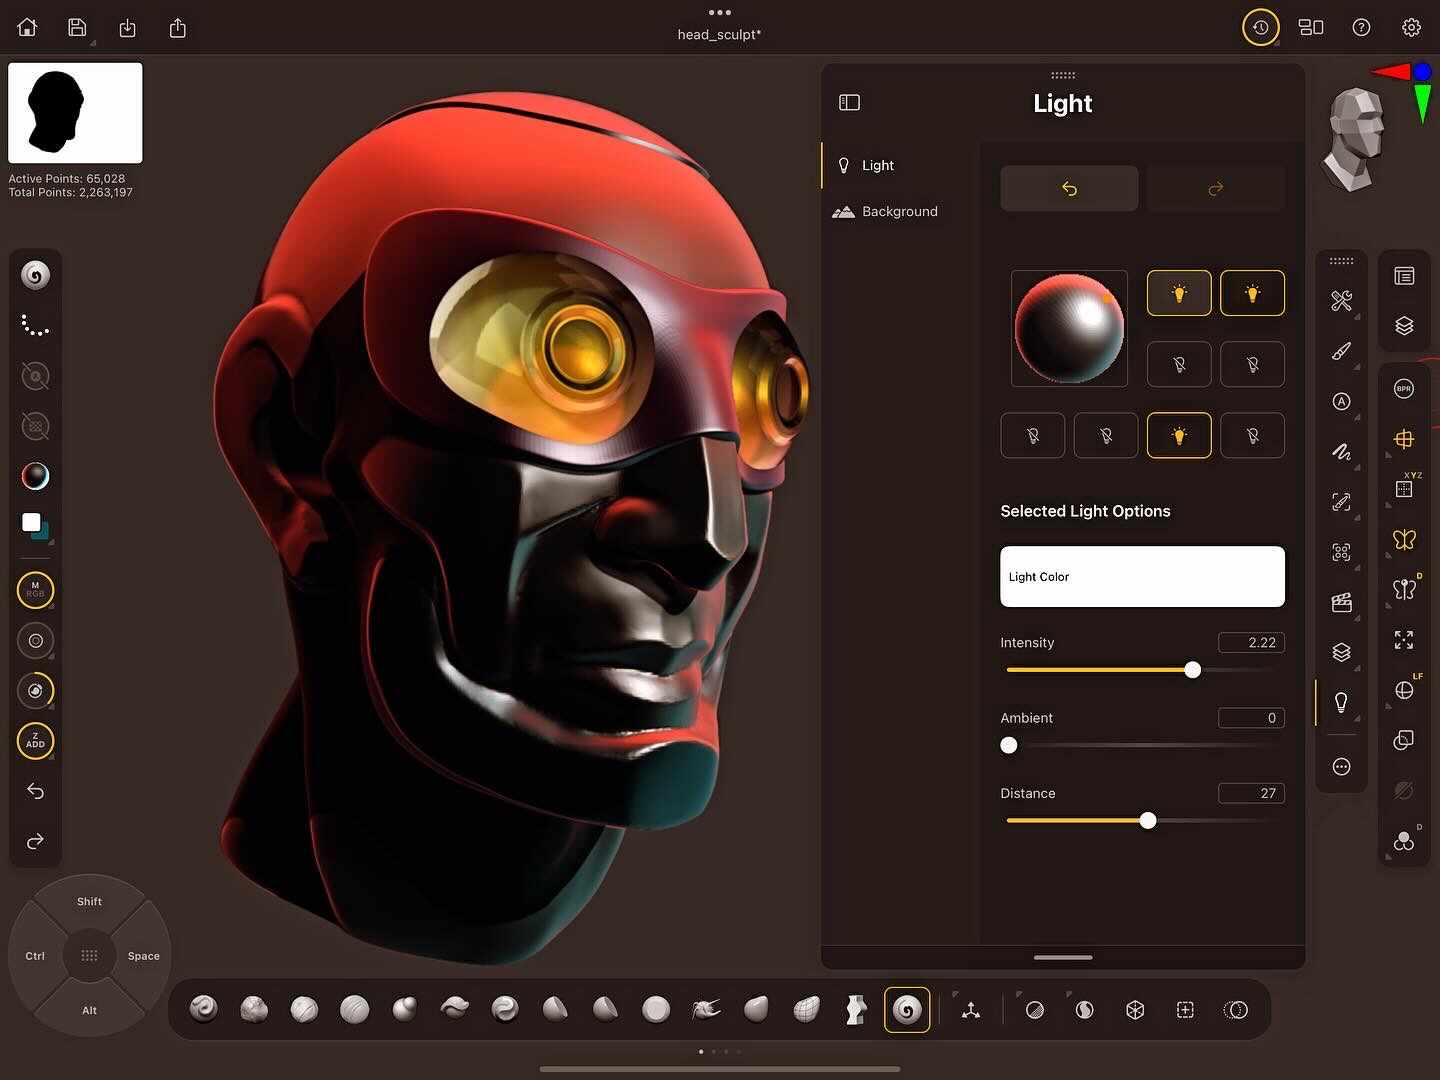Open the wrench and screwdriver tools menu
Screen dimensions: 1440x1080
point(1341,300)
